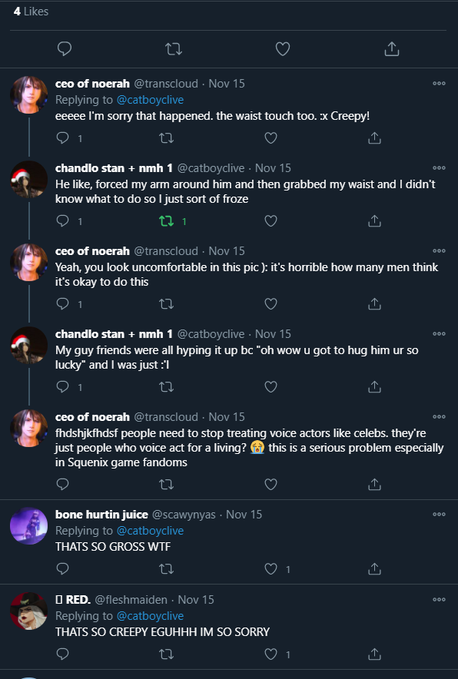Viewport: 458px width, 679px height.
Task: Retweet the 'THATS SO CREEPY' reply
Action: [x=166, y=654]
